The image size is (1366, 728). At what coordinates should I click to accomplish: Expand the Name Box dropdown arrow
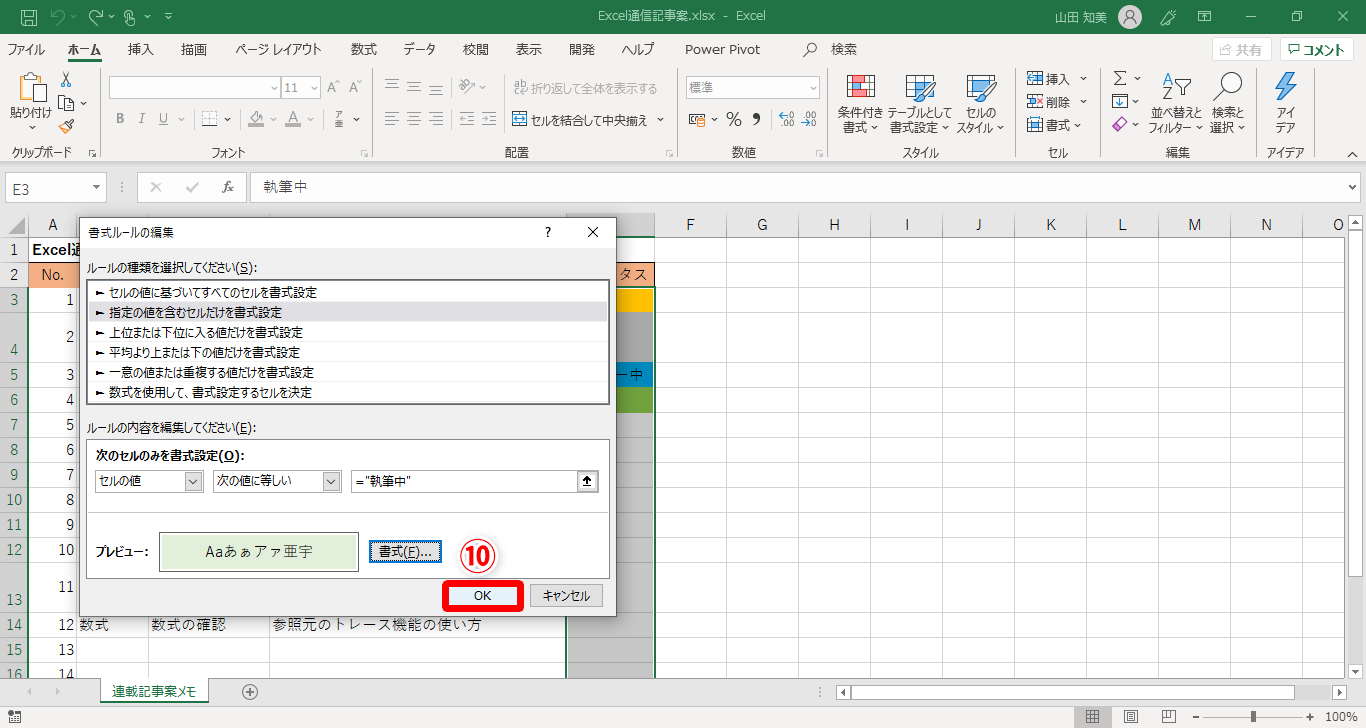(x=97, y=187)
